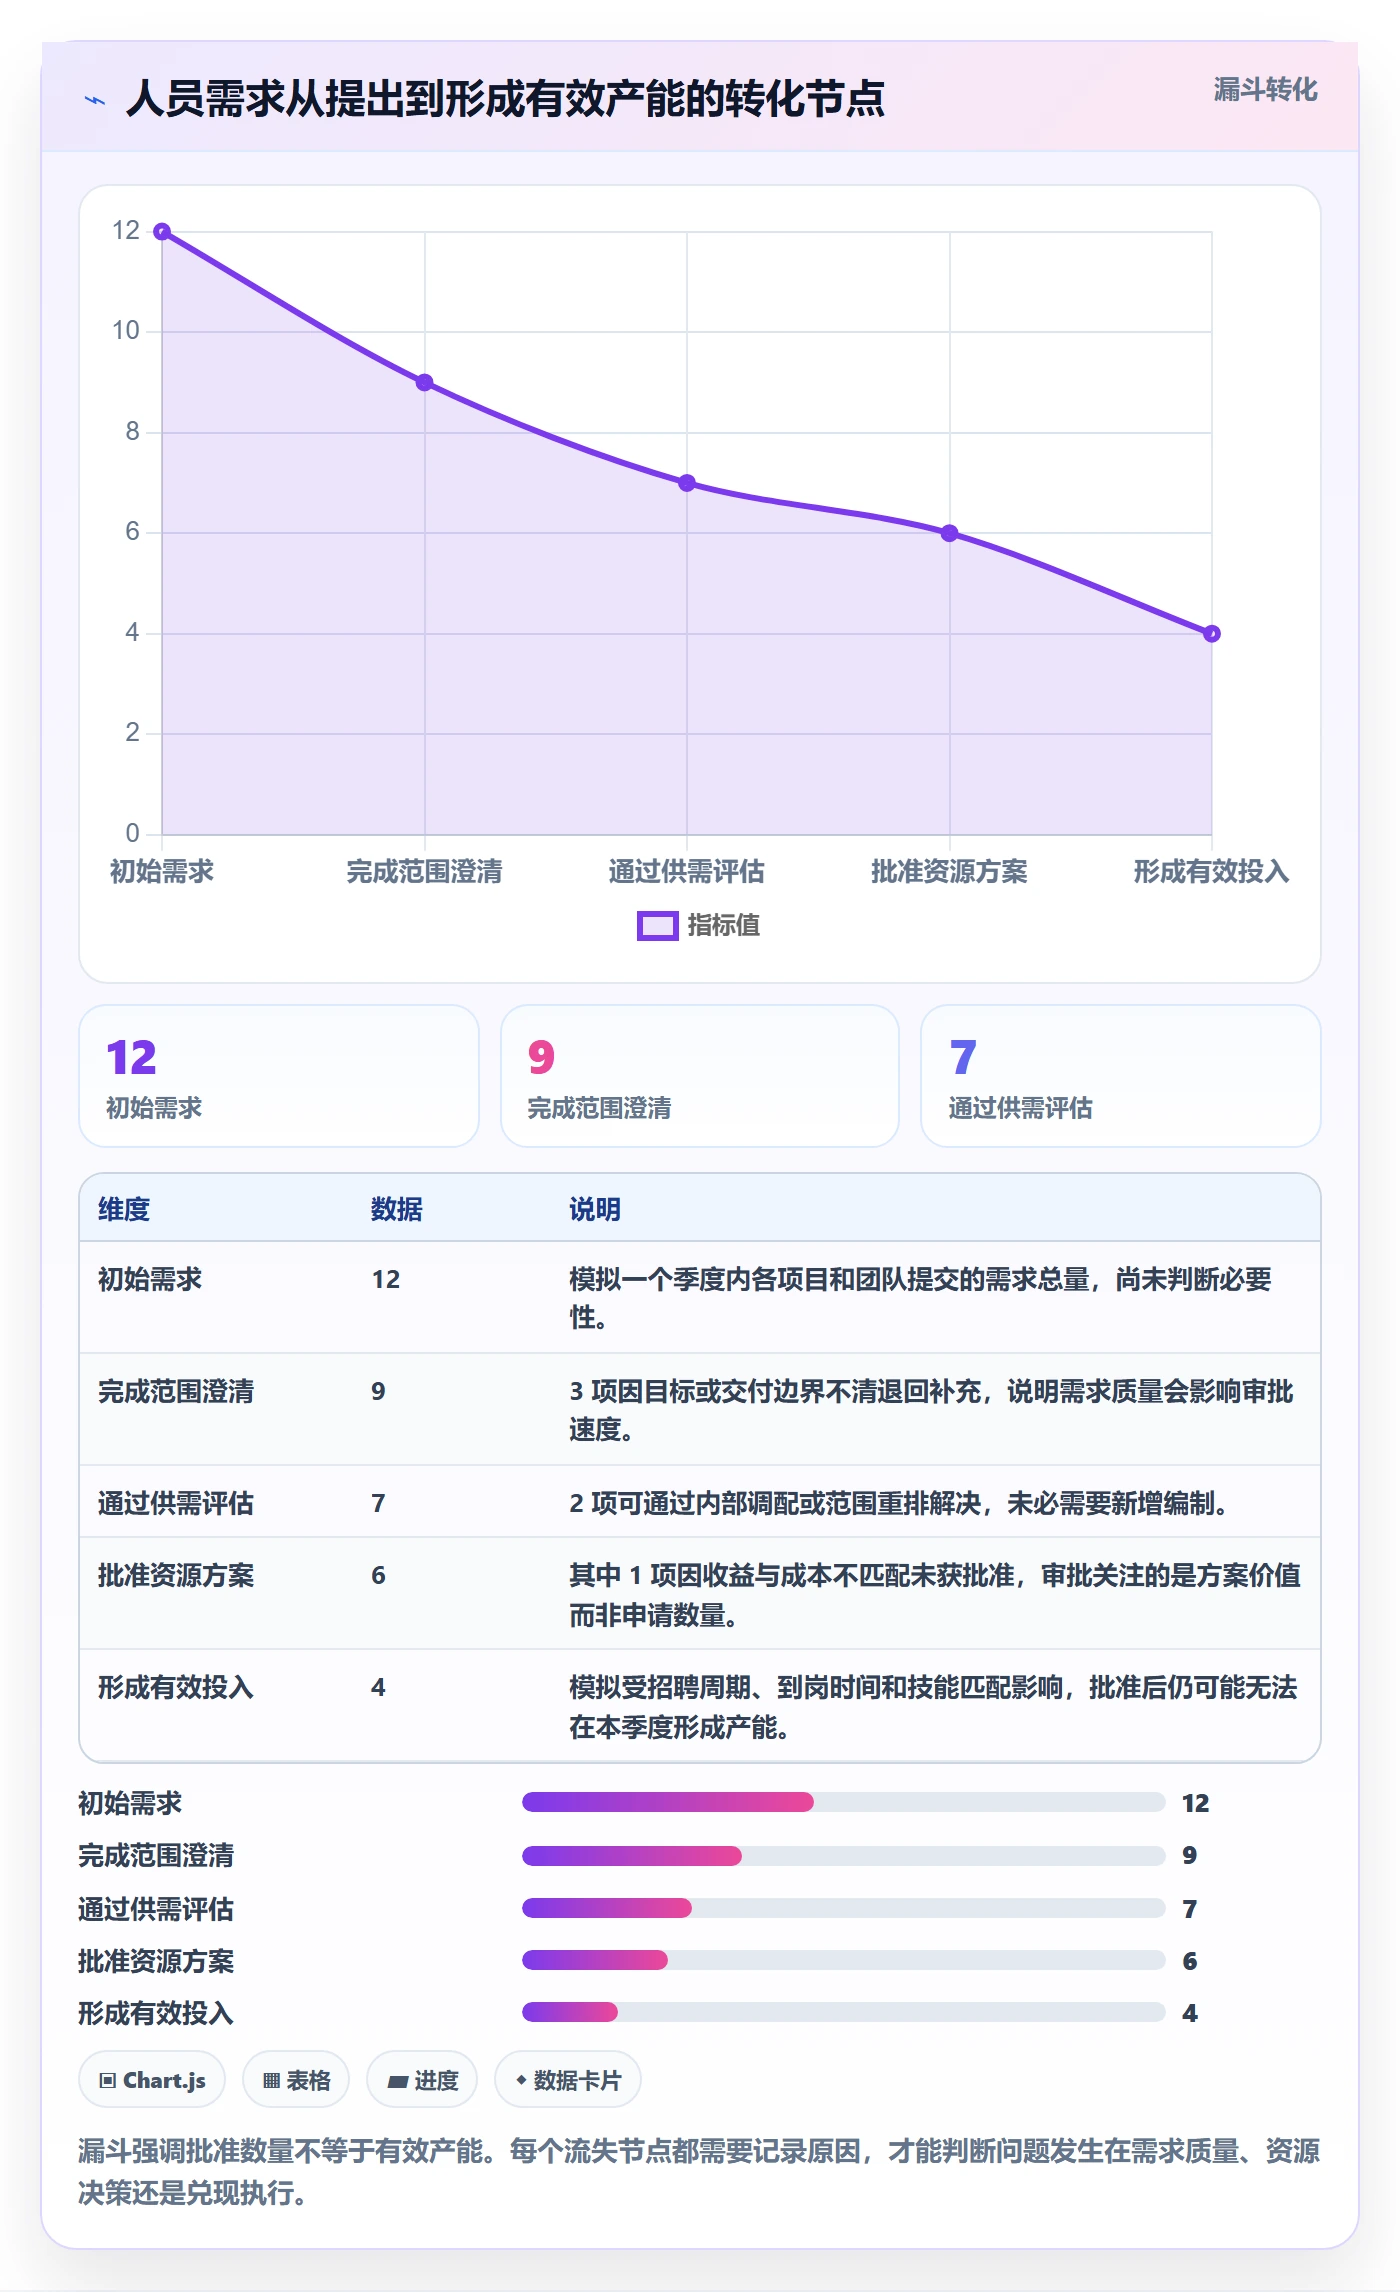This screenshot has width=1400, height=2292.
Task: Click the 数据卡片 tag chip
Action: 568,2080
